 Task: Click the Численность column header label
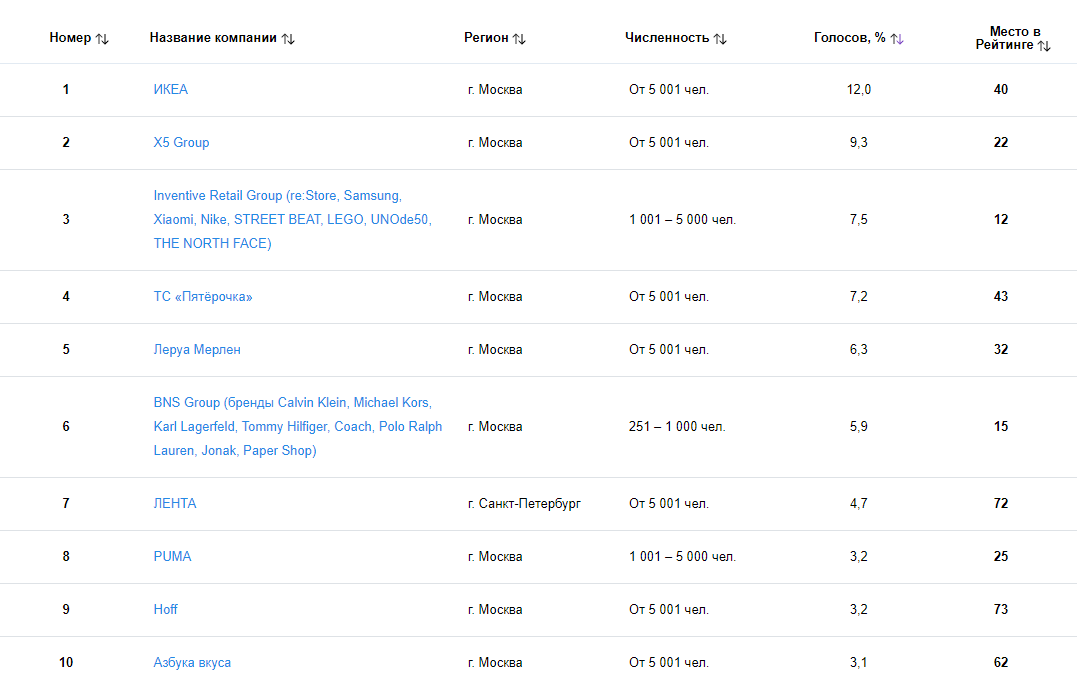[667, 38]
